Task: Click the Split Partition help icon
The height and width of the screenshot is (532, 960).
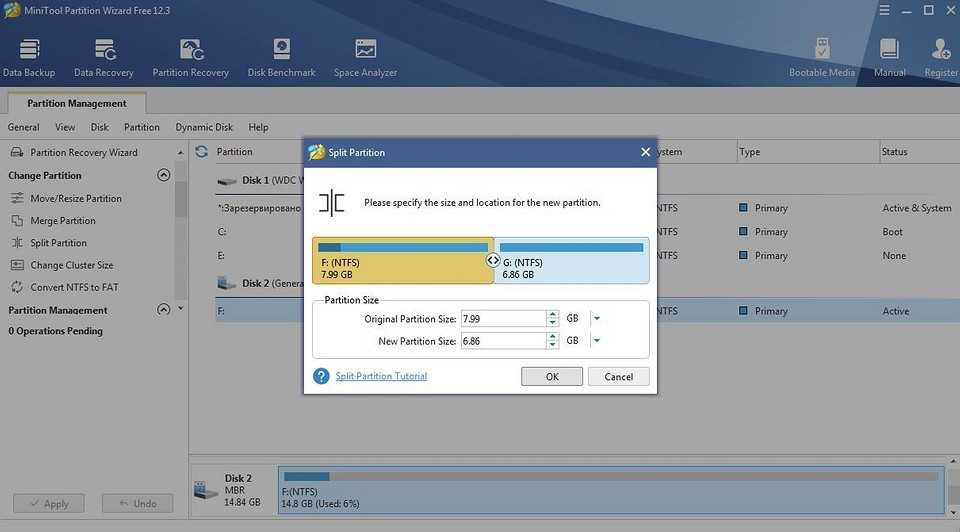Action: coord(321,377)
